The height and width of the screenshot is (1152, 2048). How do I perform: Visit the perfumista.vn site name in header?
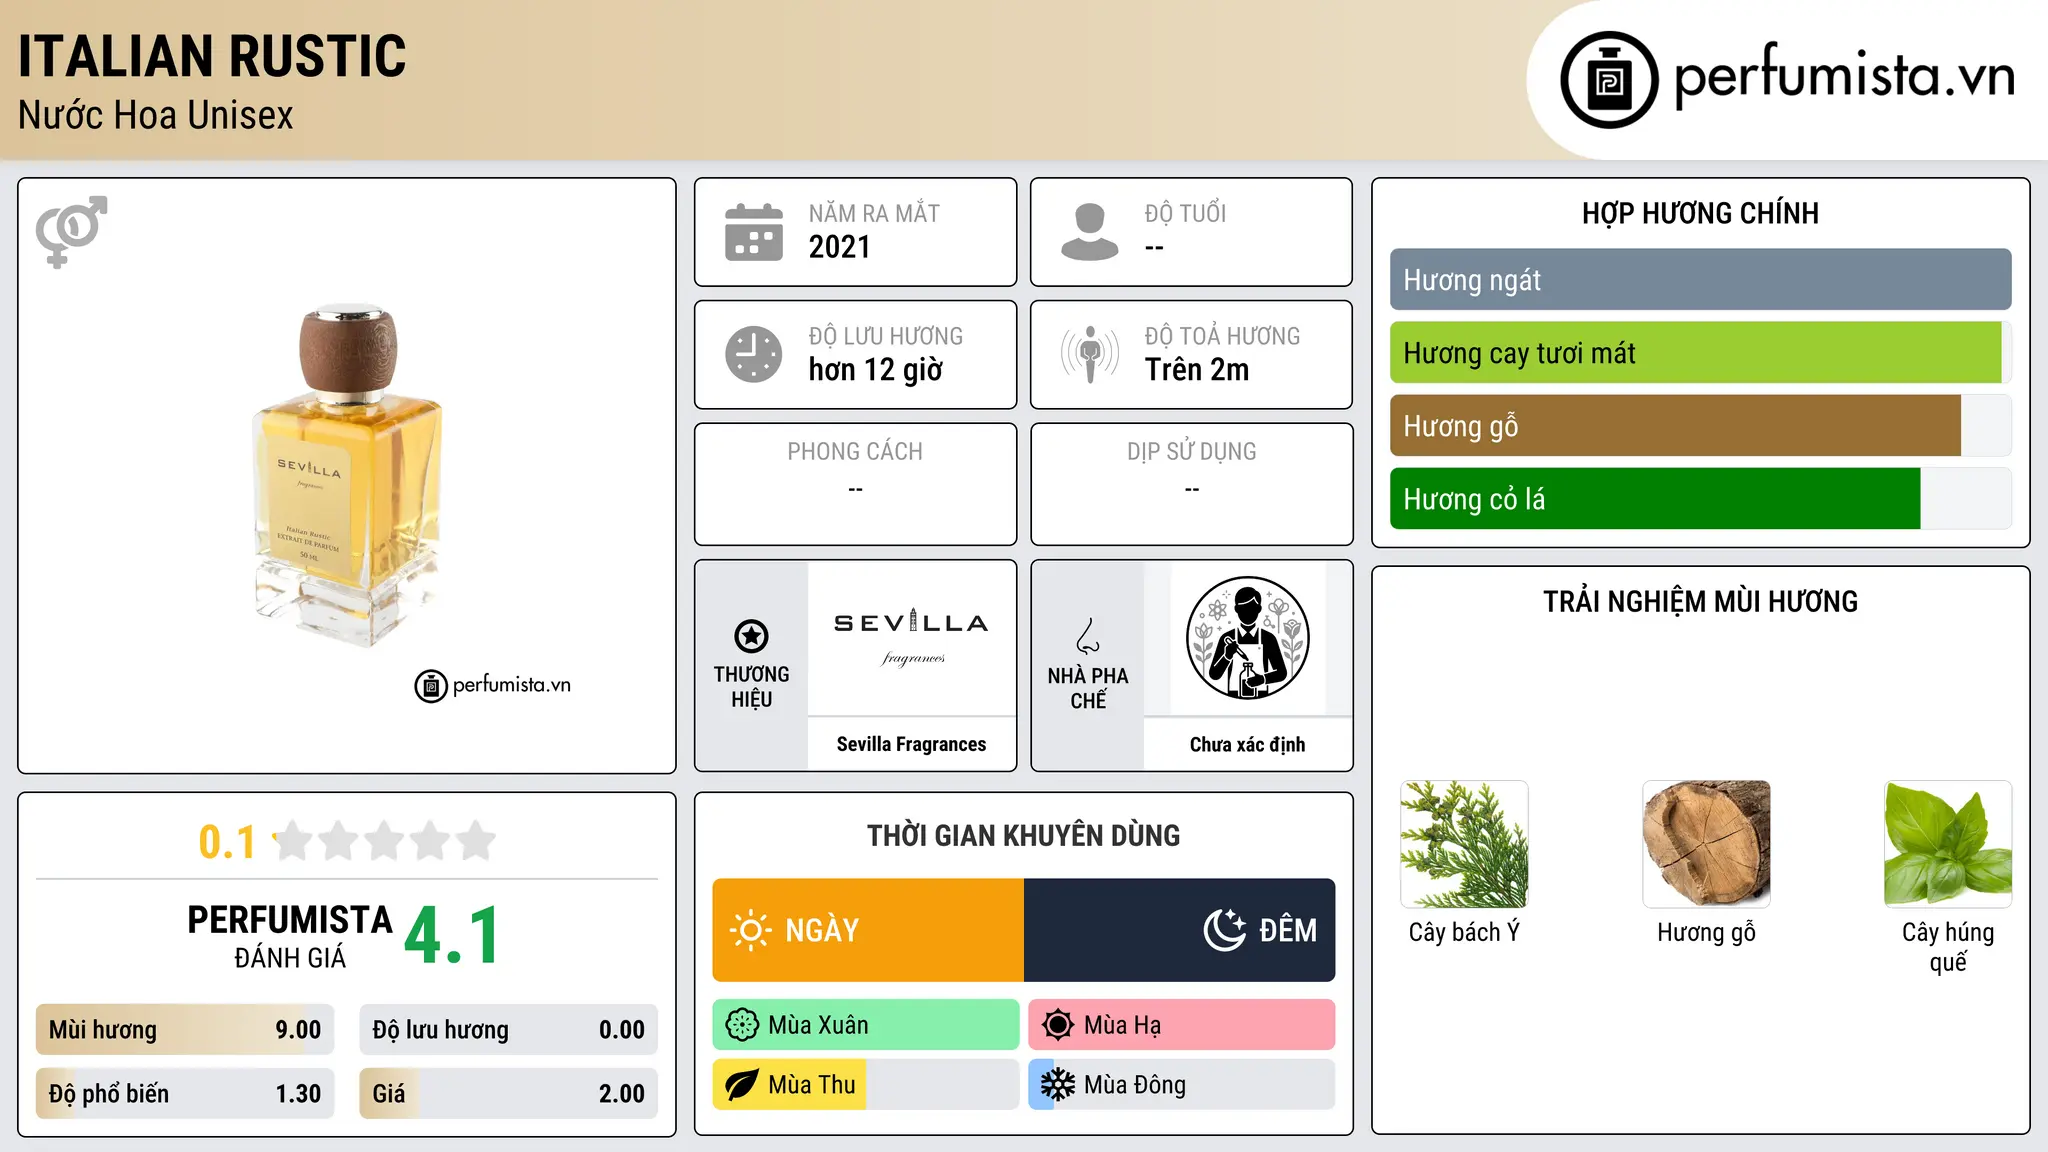(x=1844, y=76)
